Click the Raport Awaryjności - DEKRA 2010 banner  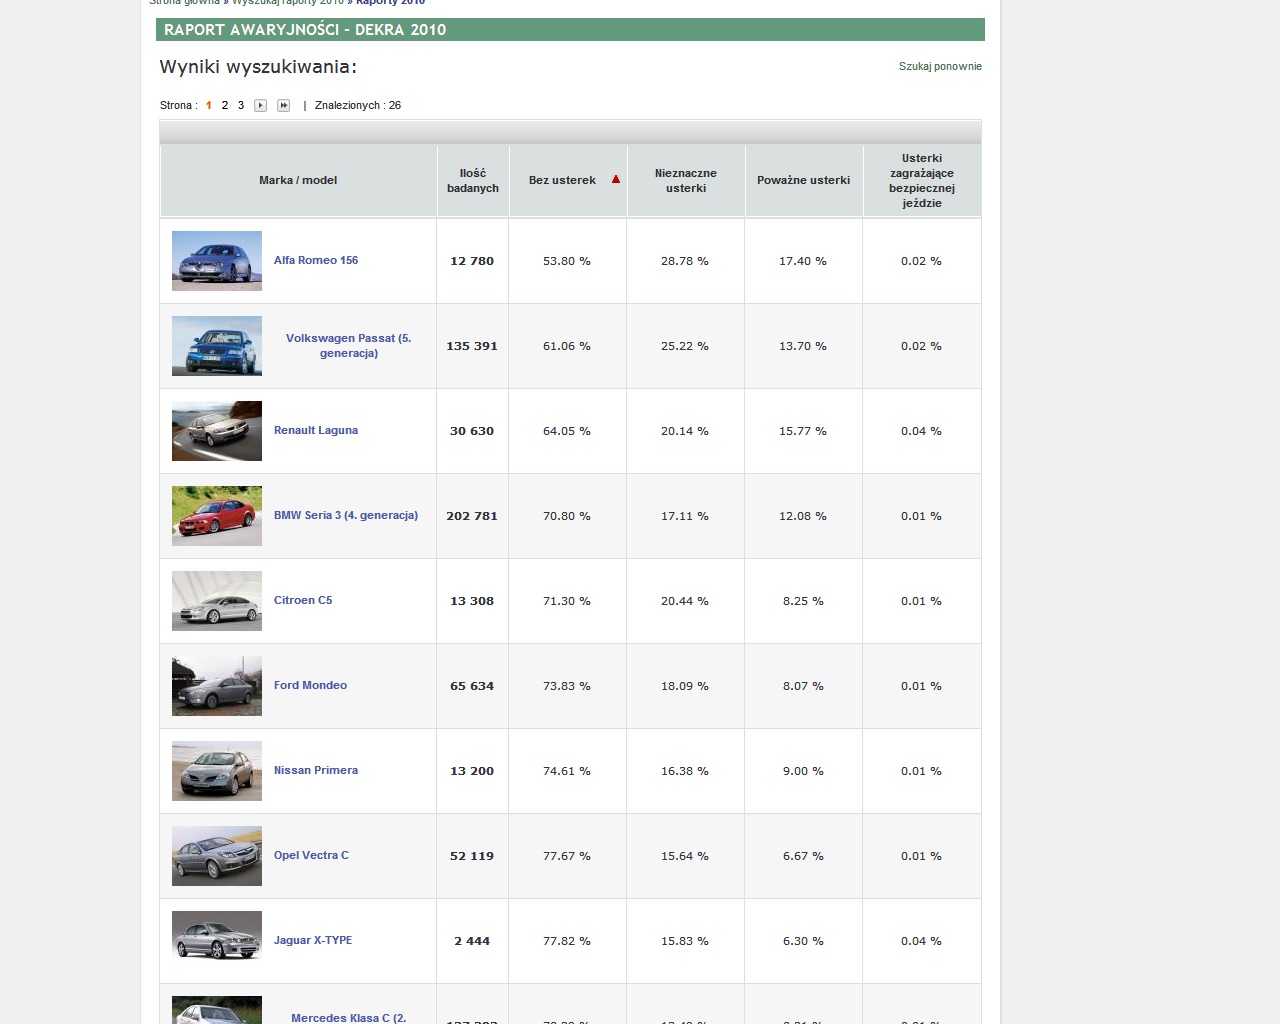pos(570,30)
